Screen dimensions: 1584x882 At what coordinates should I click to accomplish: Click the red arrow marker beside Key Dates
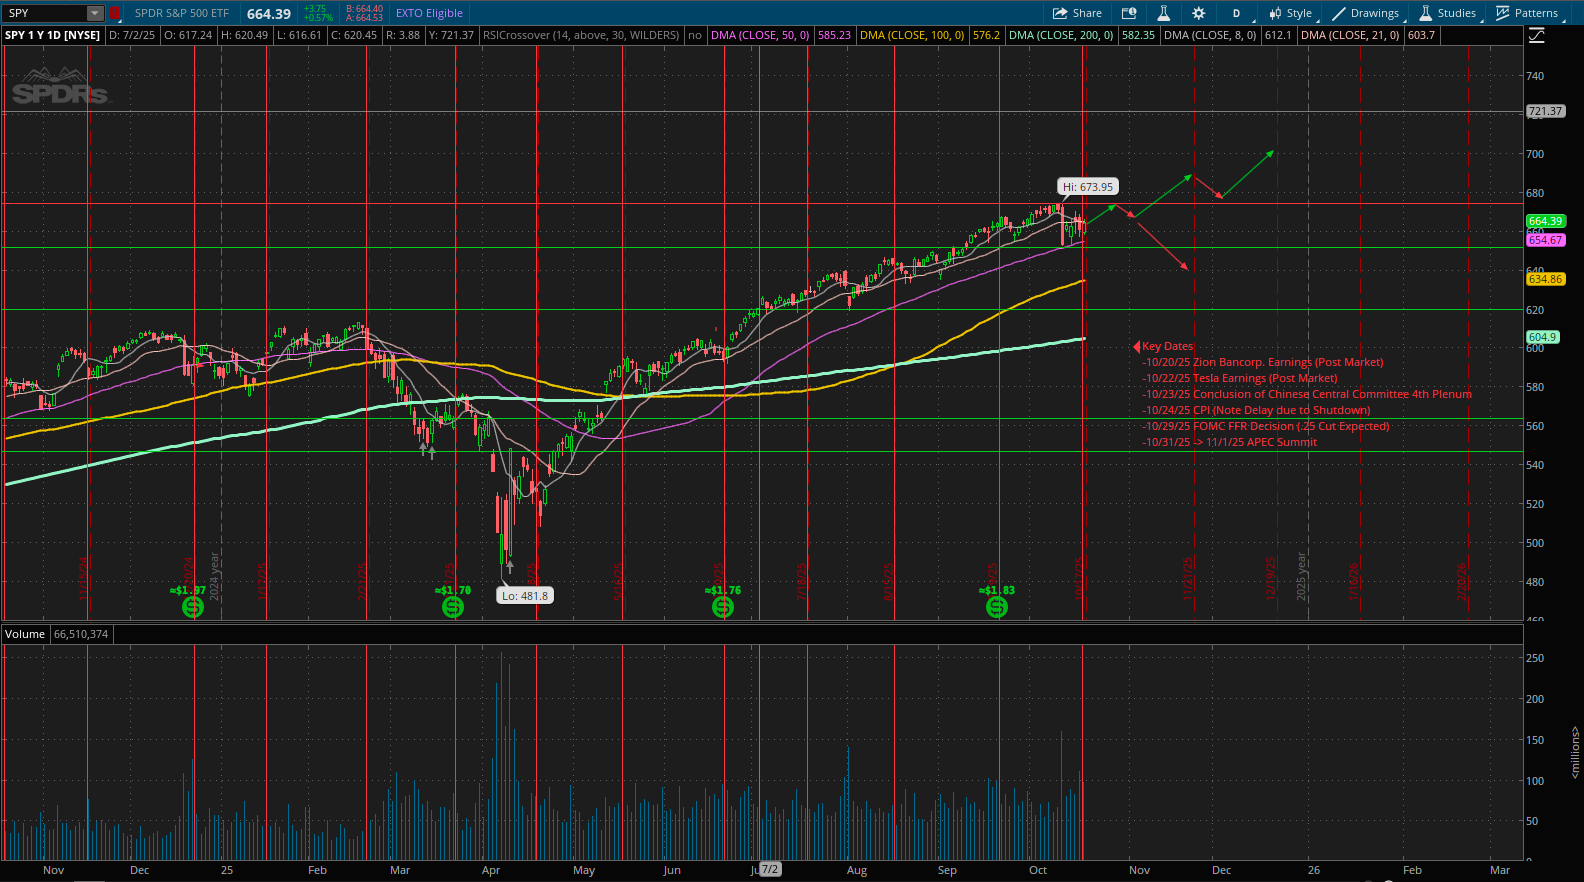pyautogui.click(x=1136, y=346)
